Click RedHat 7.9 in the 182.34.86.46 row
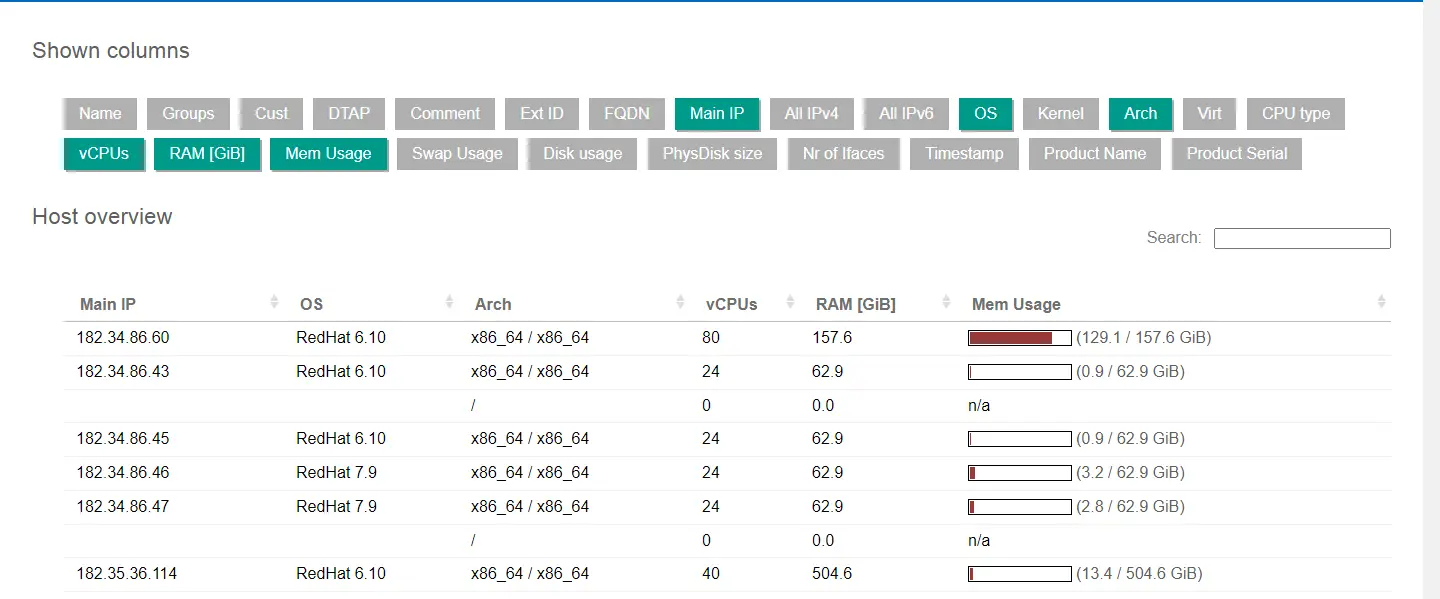The image size is (1440, 599). click(x=337, y=473)
